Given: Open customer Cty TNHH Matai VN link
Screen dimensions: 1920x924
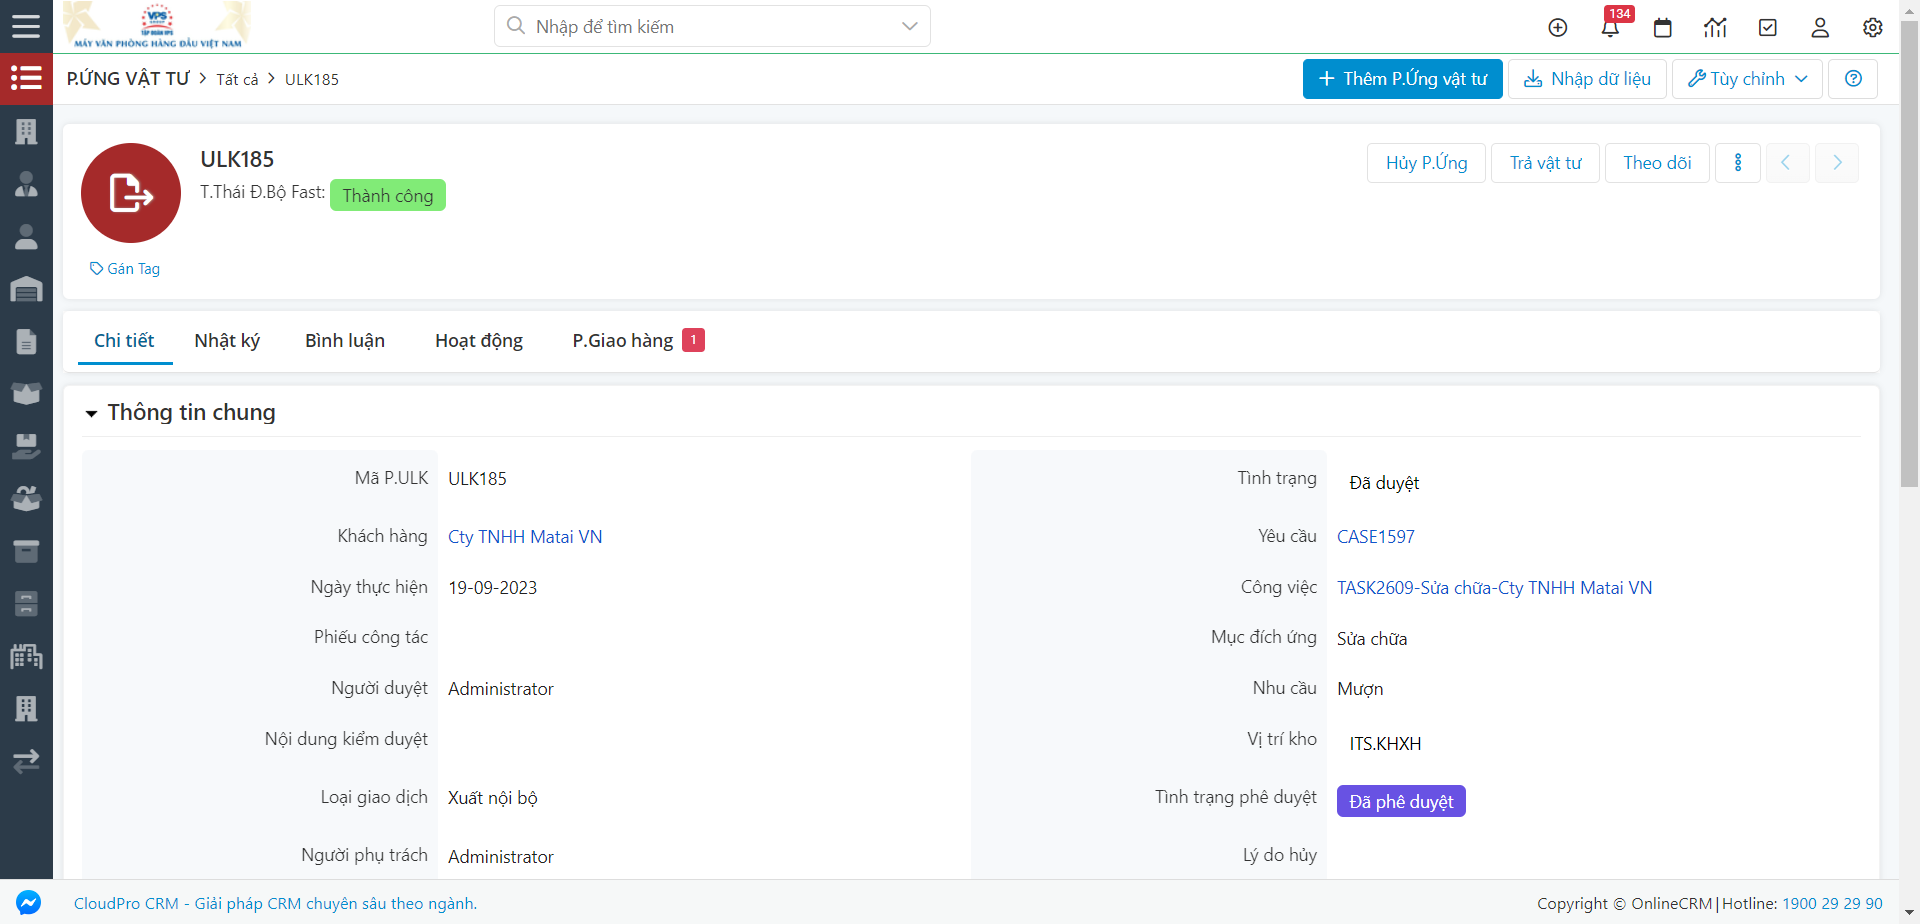Looking at the screenshot, I should (x=525, y=537).
